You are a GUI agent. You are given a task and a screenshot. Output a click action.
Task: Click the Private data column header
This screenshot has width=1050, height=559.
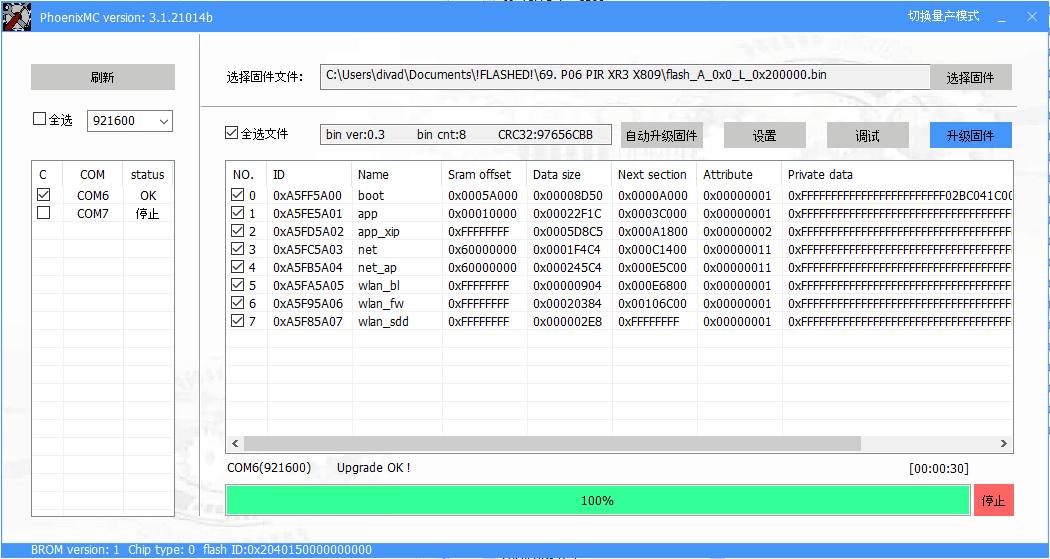[x=897, y=175]
